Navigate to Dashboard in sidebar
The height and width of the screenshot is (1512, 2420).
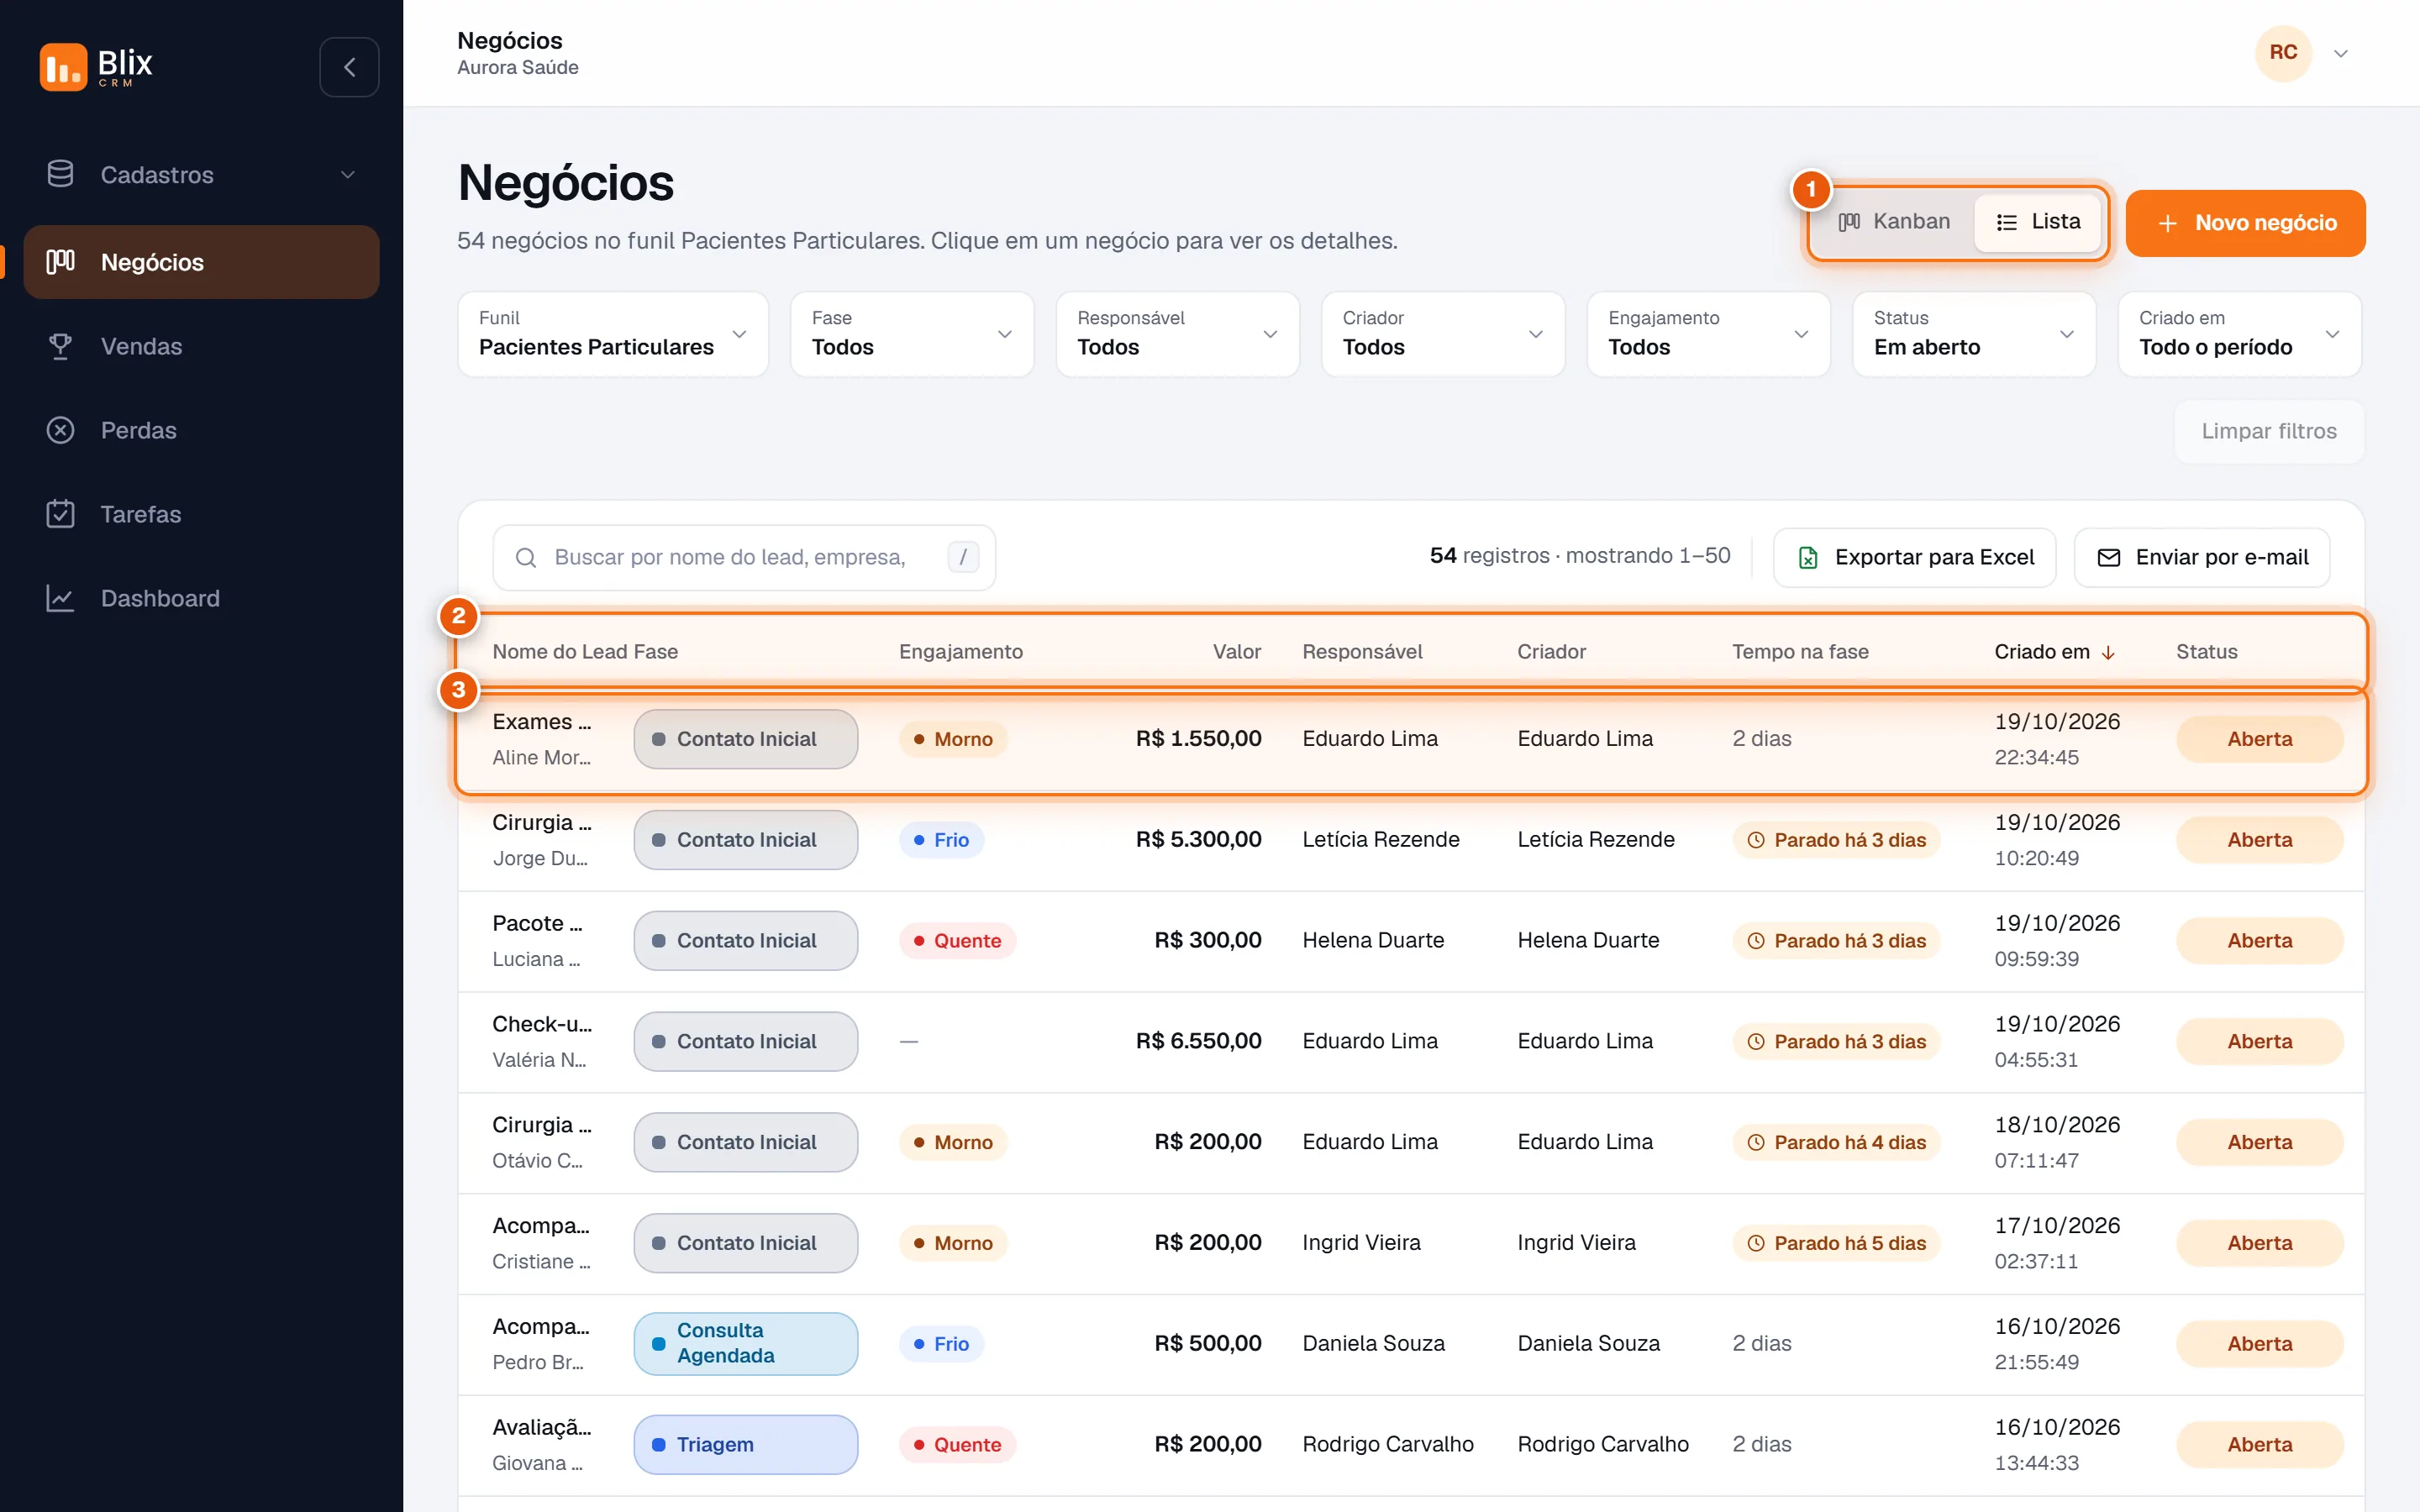click(201, 598)
